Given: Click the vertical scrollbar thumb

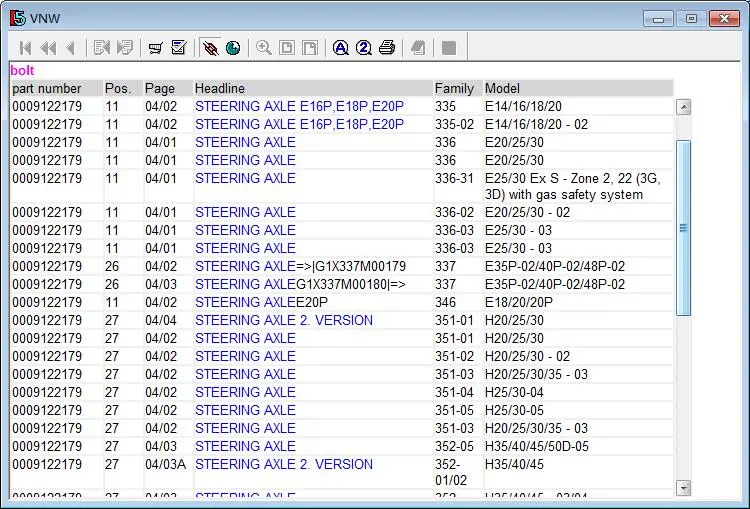Looking at the screenshot, I should 684,227.
